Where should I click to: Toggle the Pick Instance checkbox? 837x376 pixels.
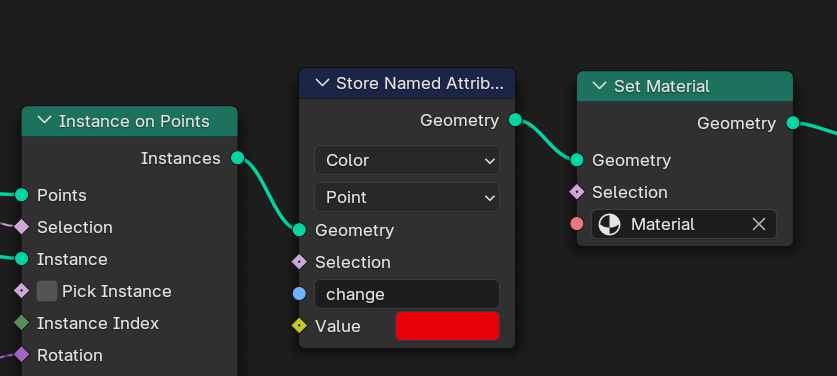(x=47, y=291)
